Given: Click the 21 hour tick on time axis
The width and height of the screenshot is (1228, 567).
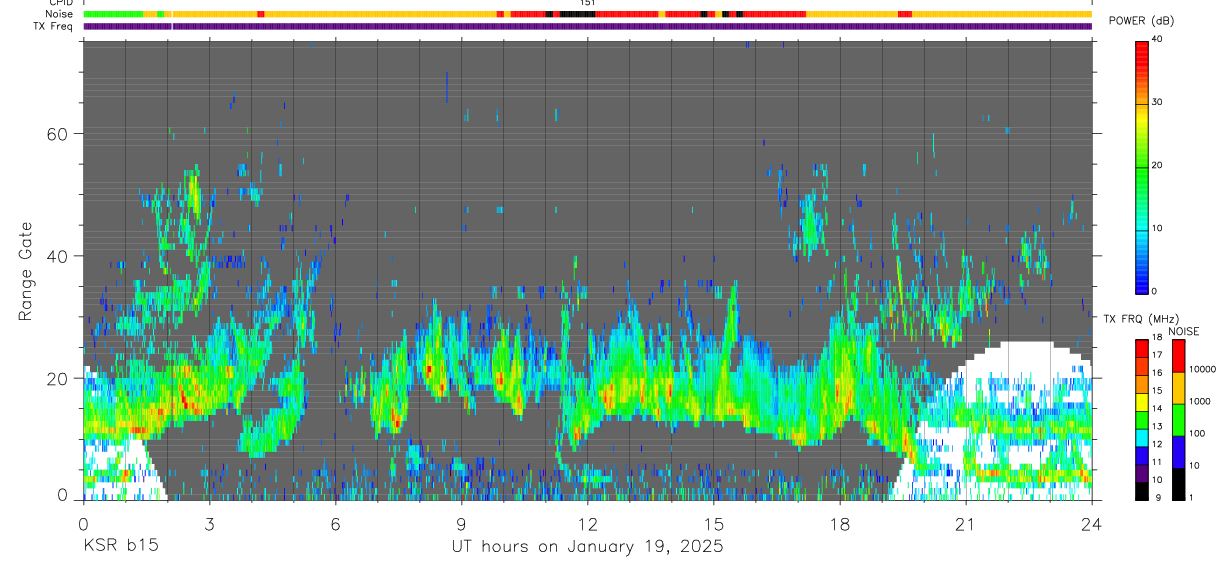Looking at the screenshot, I should 966,524.
